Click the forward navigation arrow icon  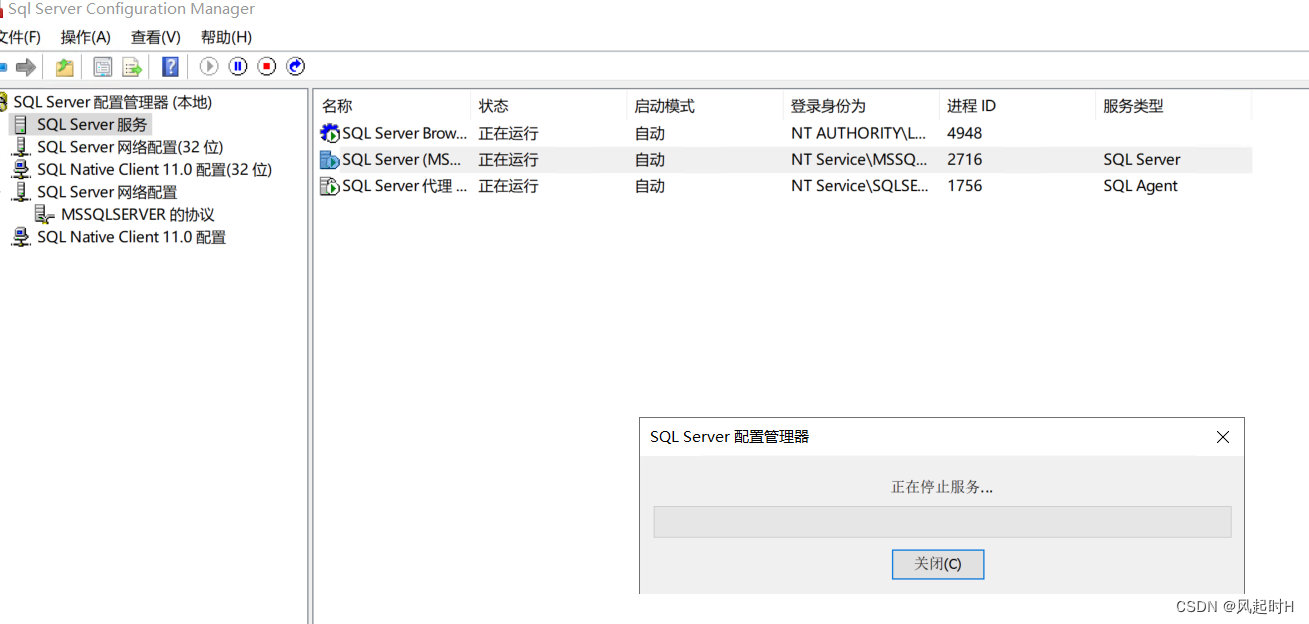[27, 66]
